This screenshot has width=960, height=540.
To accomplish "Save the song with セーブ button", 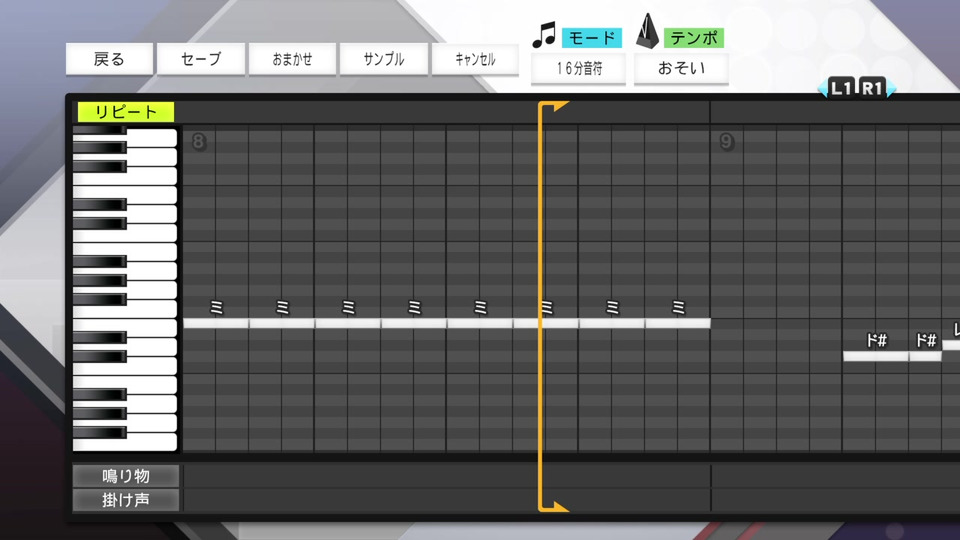I will tap(201, 59).
